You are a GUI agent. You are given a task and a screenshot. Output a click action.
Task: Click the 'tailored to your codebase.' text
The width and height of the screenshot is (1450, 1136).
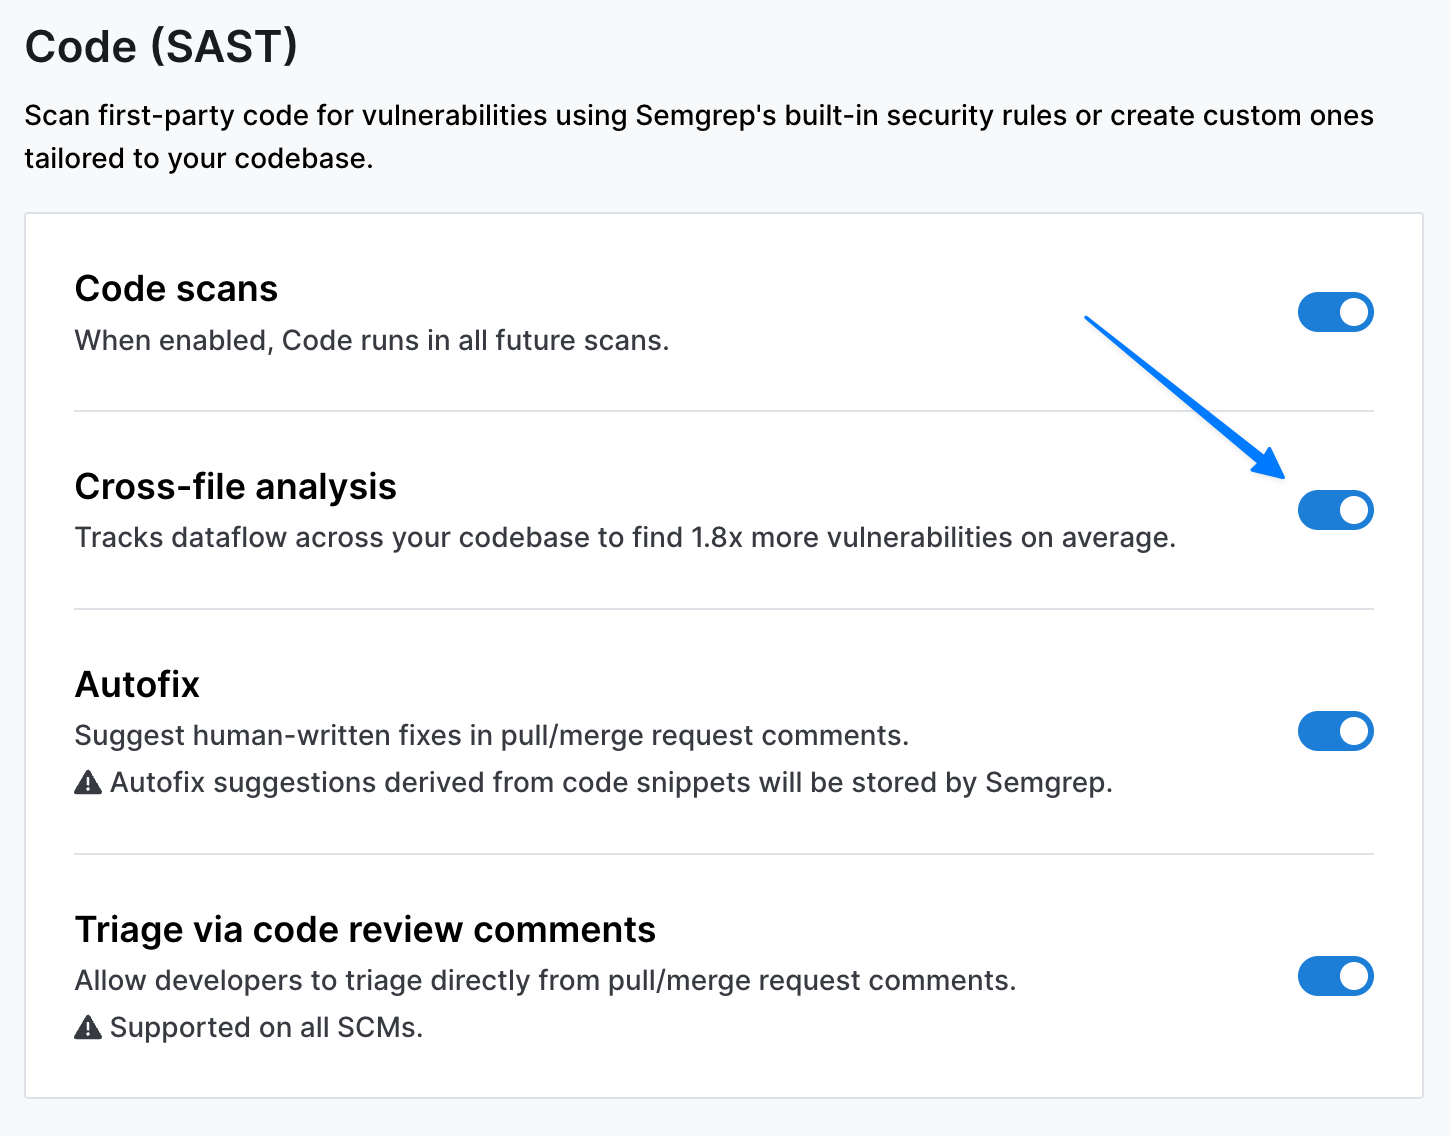(x=198, y=159)
